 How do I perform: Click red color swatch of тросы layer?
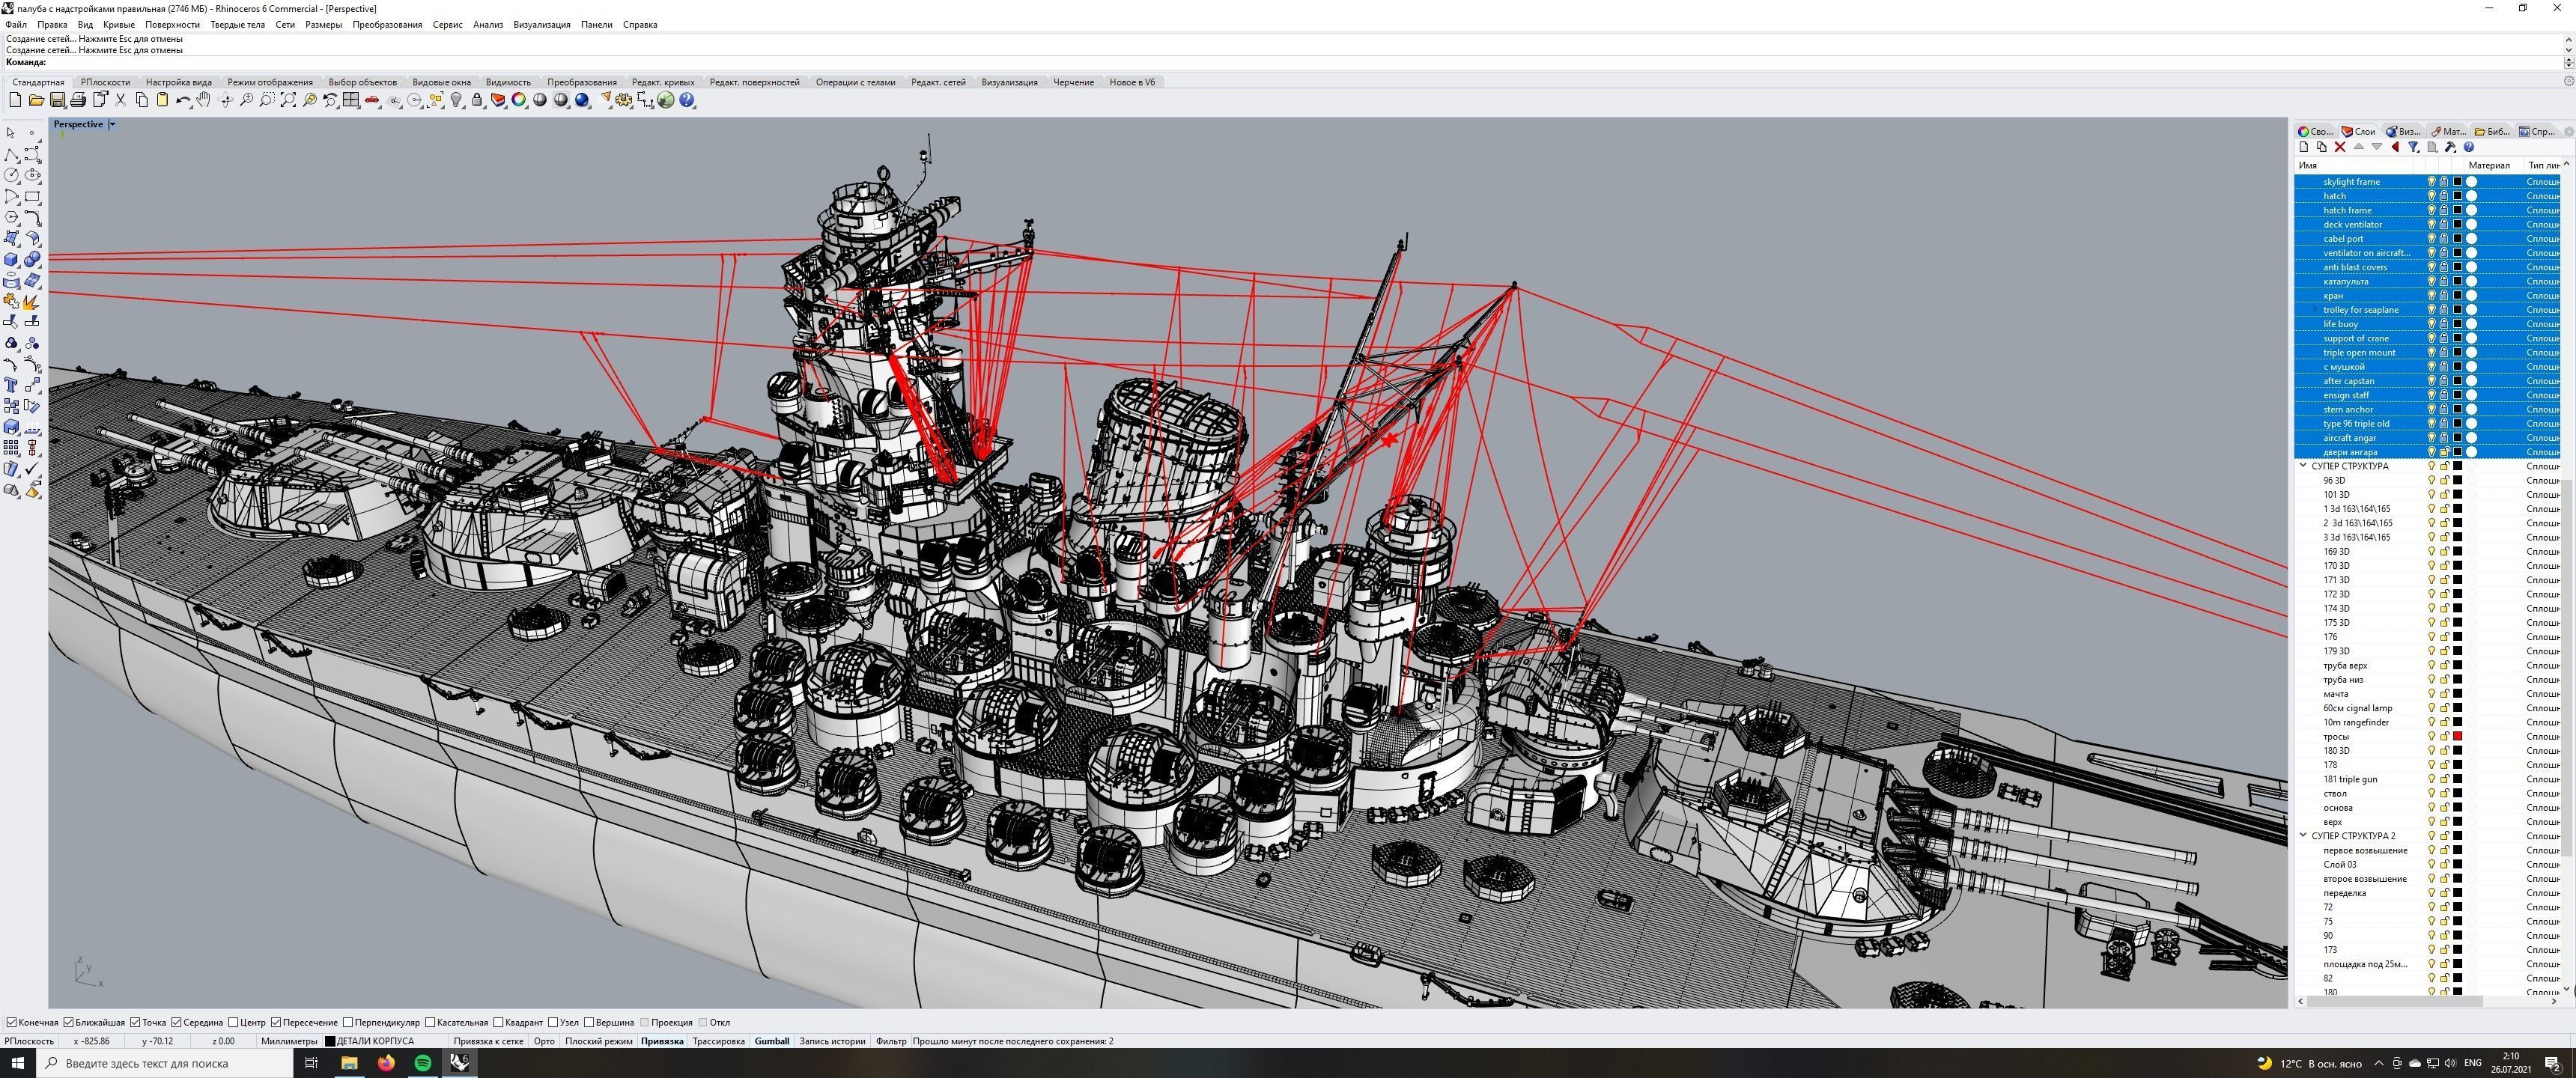click(2457, 736)
